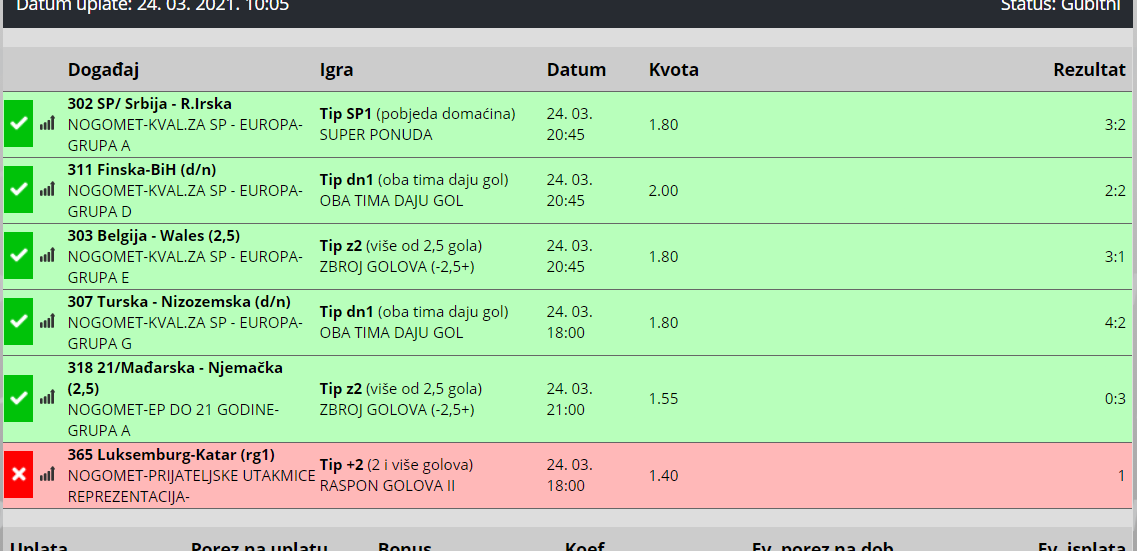Click odds 1.40 for Luksemburg-Katar
This screenshot has width=1137, height=551.
tap(663, 476)
